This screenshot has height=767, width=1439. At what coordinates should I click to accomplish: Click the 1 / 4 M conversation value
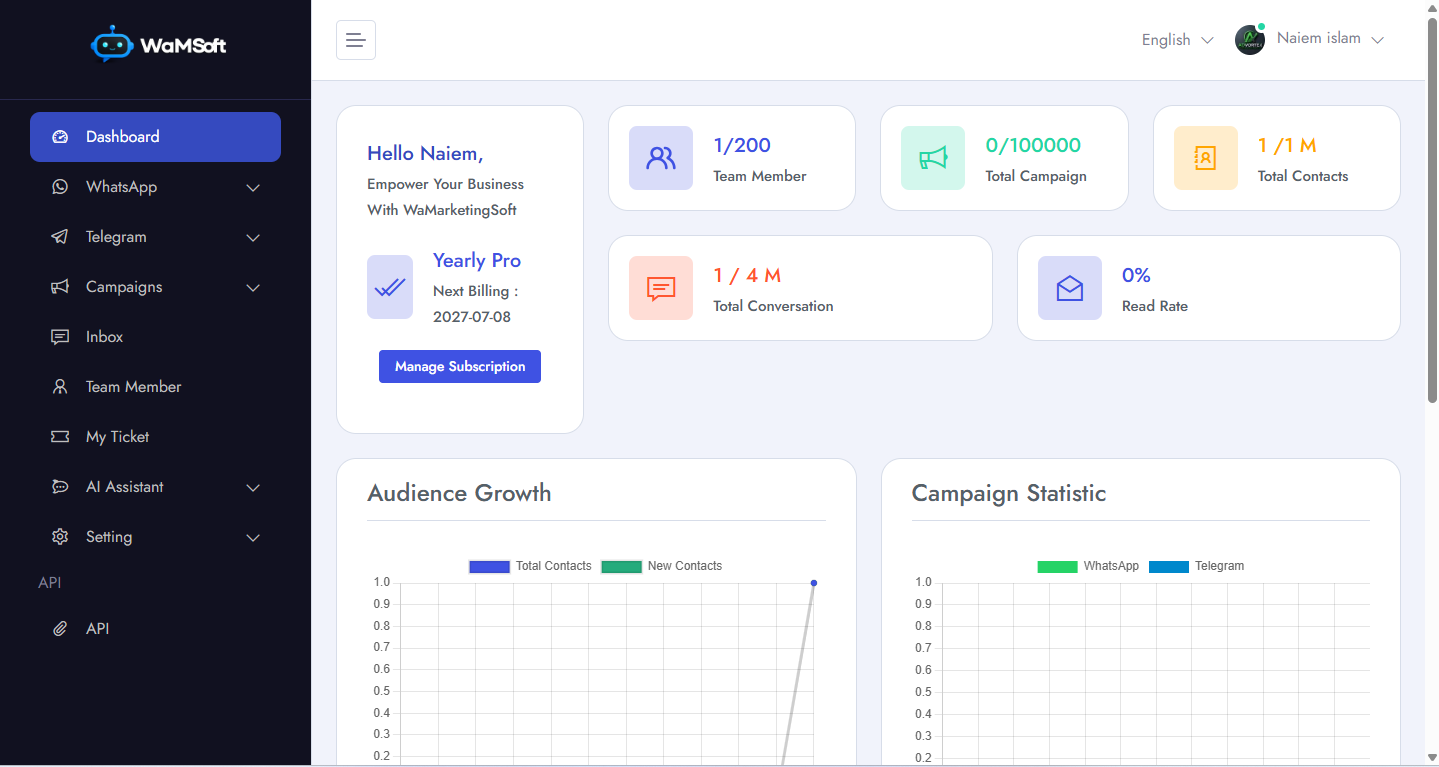tap(747, 275)
